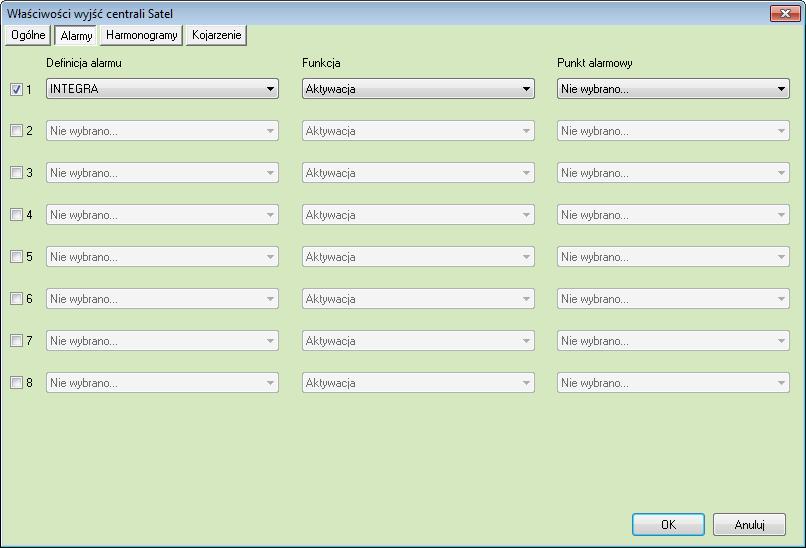Open row 5 Definicja alarmu dropdown
This screenshot has width=806, height=548.
[162, 257]
